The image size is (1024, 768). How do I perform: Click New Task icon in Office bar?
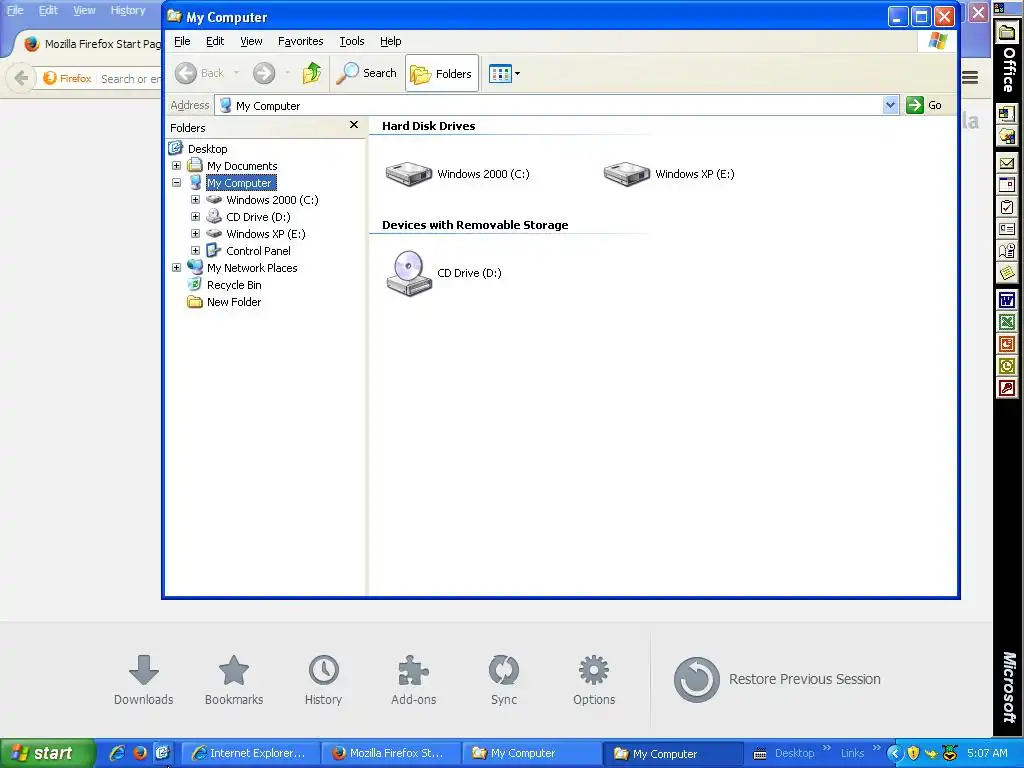click(1006, 207)
